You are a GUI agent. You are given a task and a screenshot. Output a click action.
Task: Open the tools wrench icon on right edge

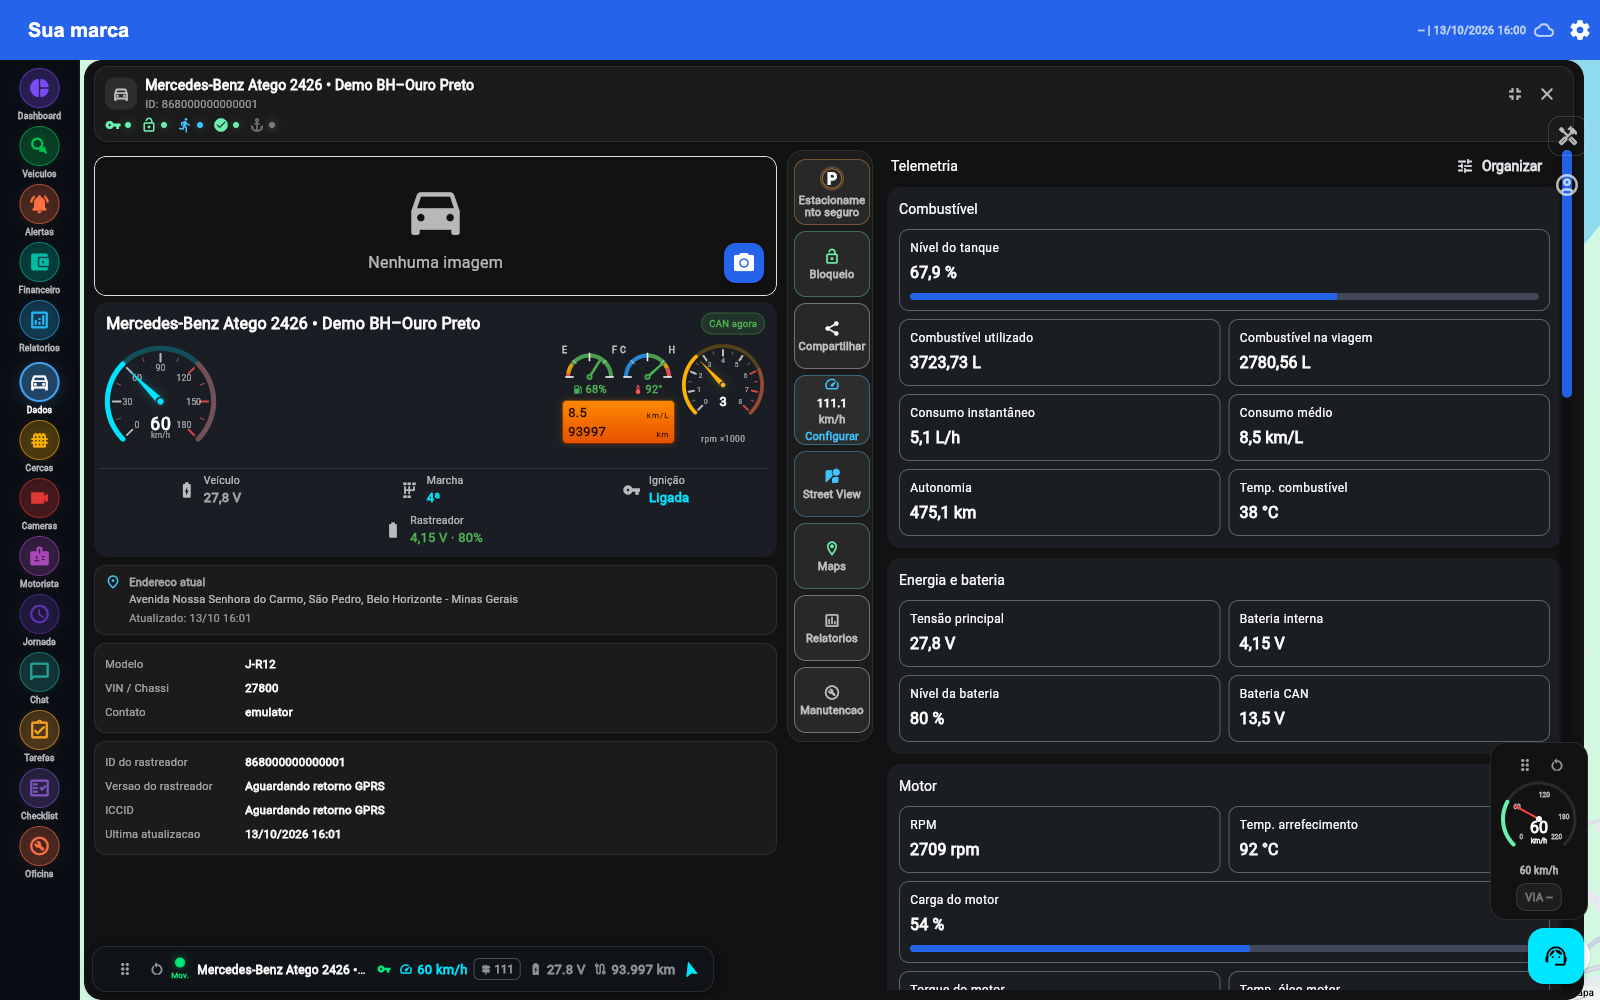(1568, 135)
